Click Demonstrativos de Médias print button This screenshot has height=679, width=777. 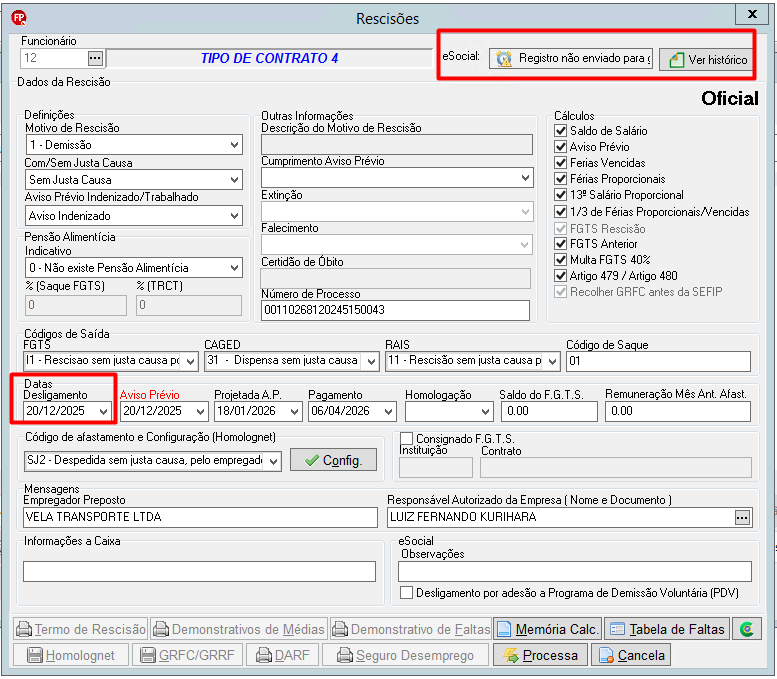click(x=239, y=629)
